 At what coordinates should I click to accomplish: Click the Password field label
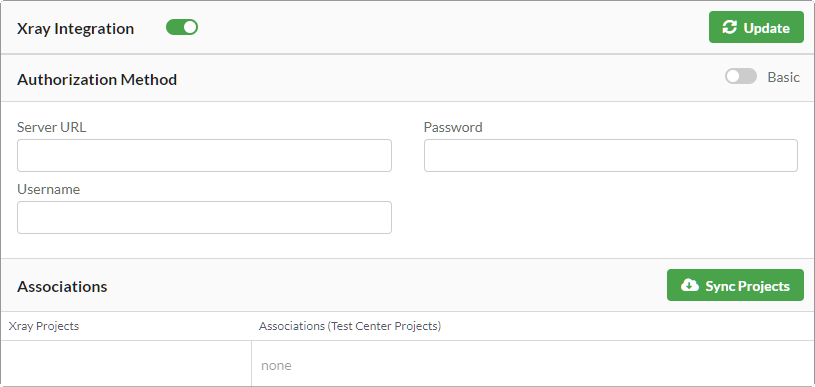453,127
